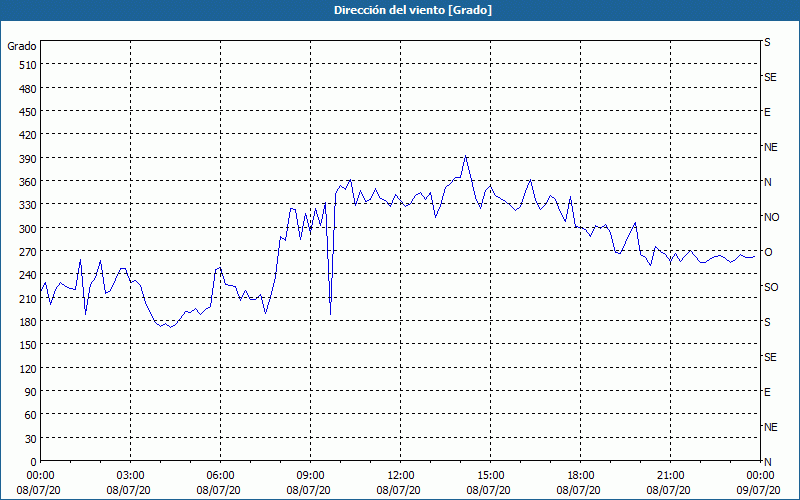
Task: Click the 30 degree axis label
Action: [31, 439]
